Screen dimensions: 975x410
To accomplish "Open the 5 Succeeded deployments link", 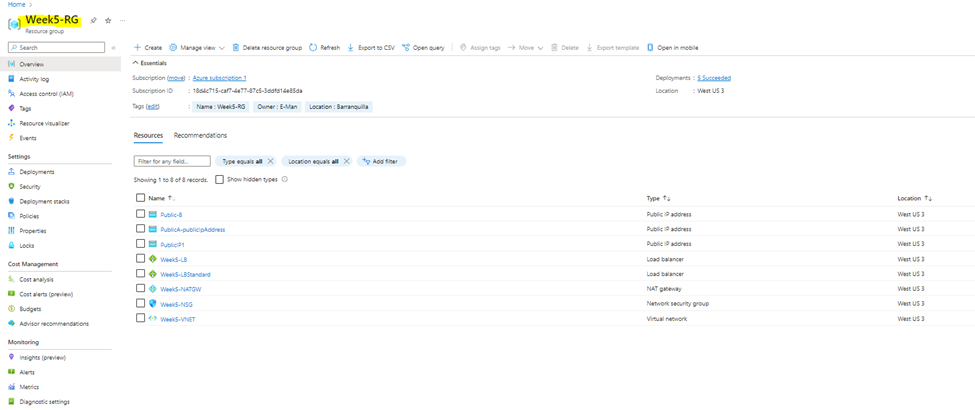I will pyautogui.click(x=714, y=78).
